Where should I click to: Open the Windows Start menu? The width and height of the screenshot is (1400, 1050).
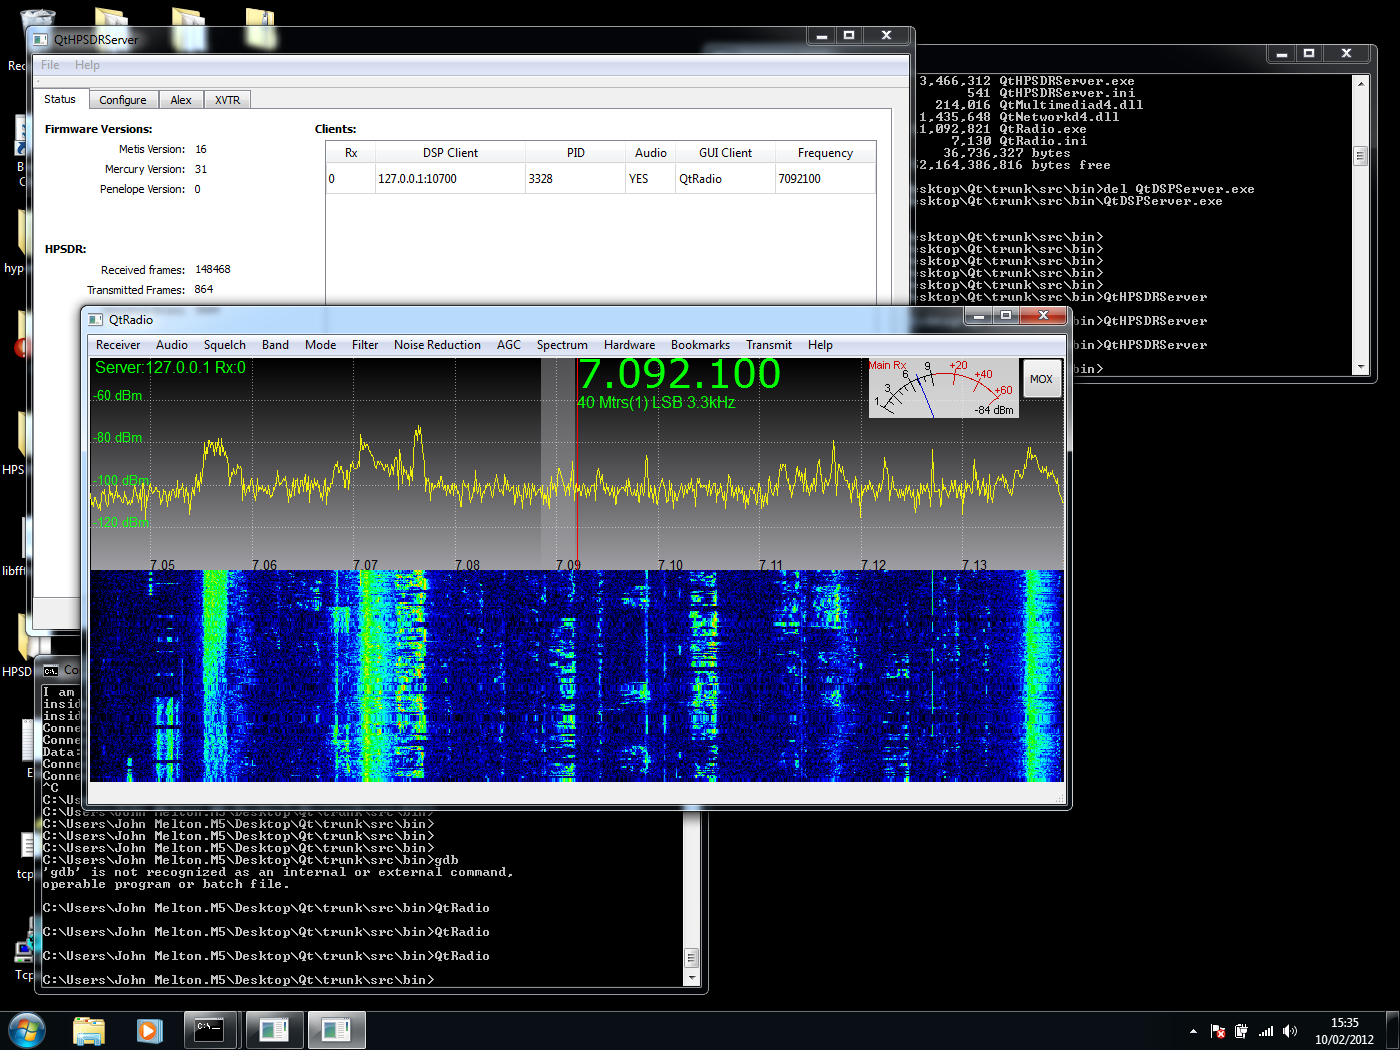(27, 1030)
